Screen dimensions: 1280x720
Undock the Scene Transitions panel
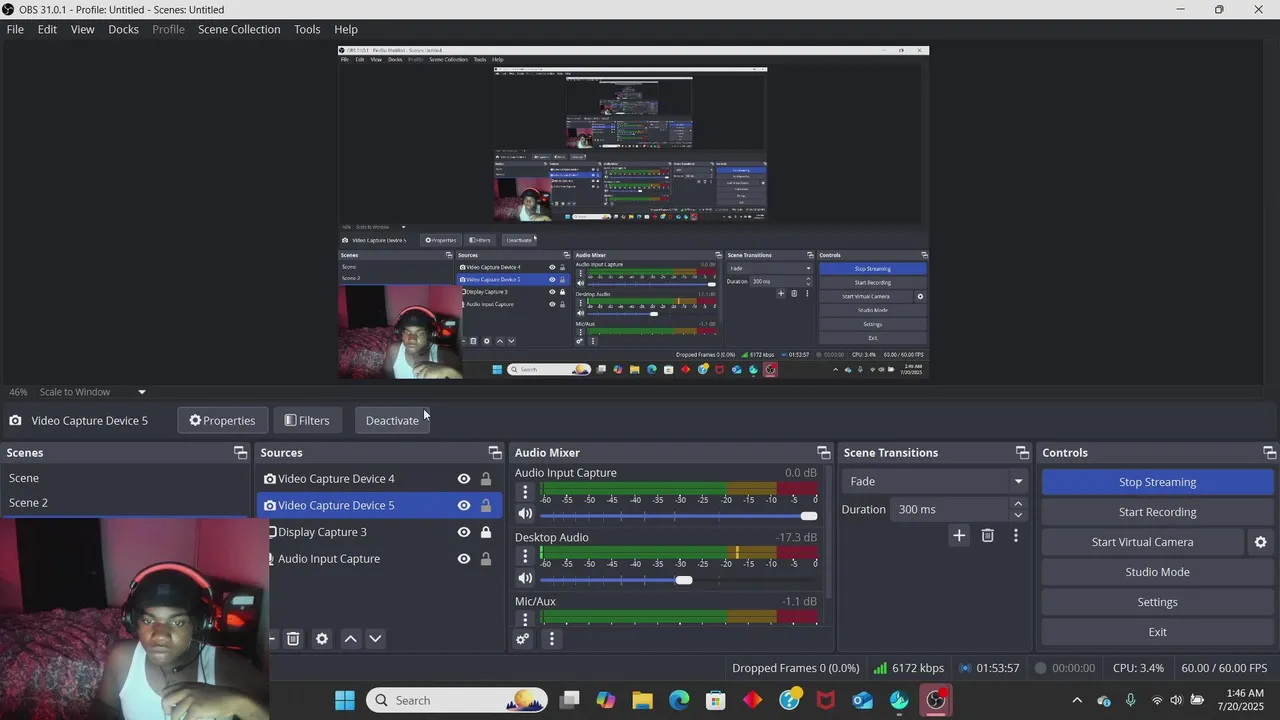coord(1022,453)
